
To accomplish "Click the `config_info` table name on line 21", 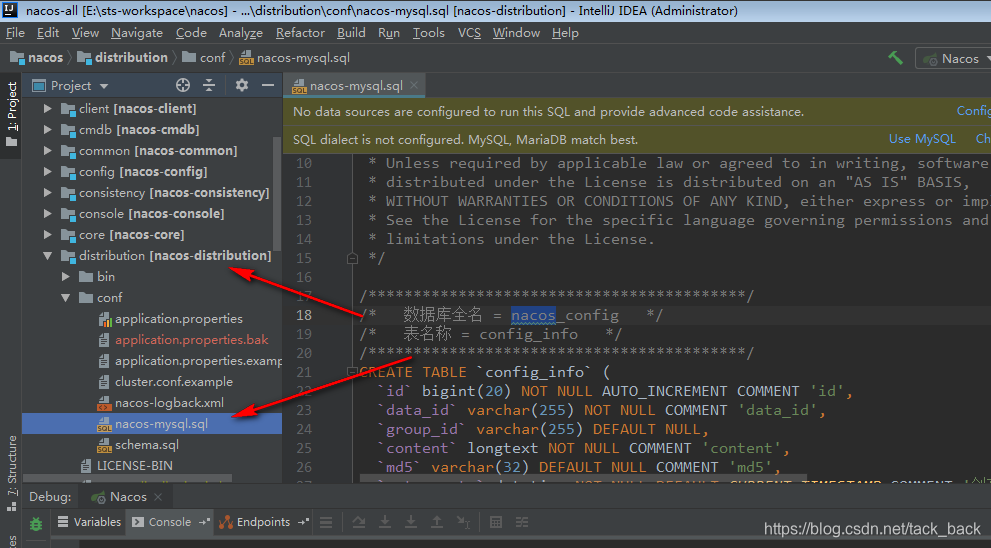I will click(x=535, y=372).
